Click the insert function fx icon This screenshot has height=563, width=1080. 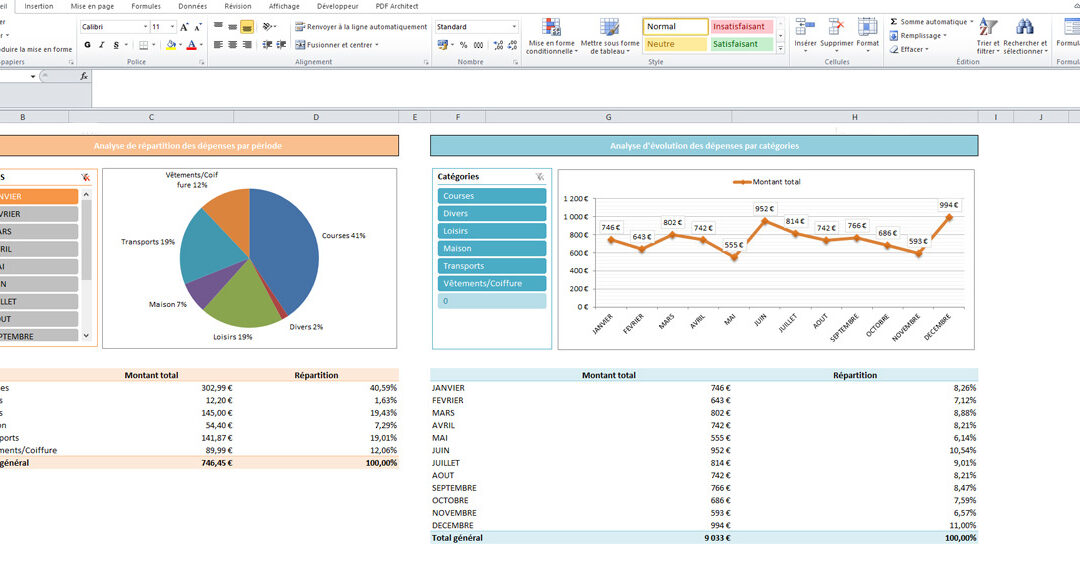tap(83, 76)
